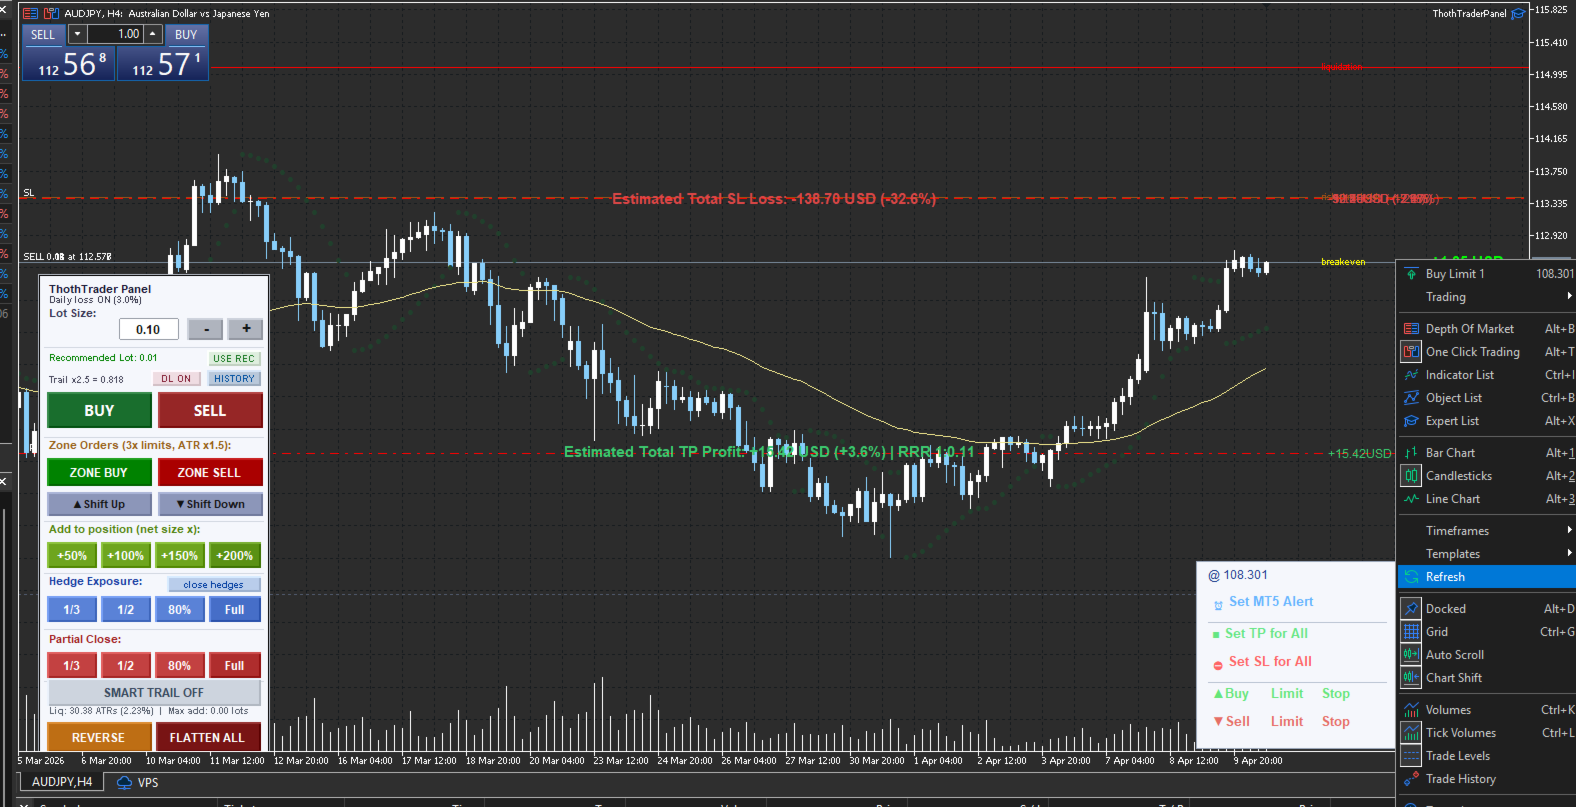
Task: Click REVERSE button
Action: click(98, 737)
